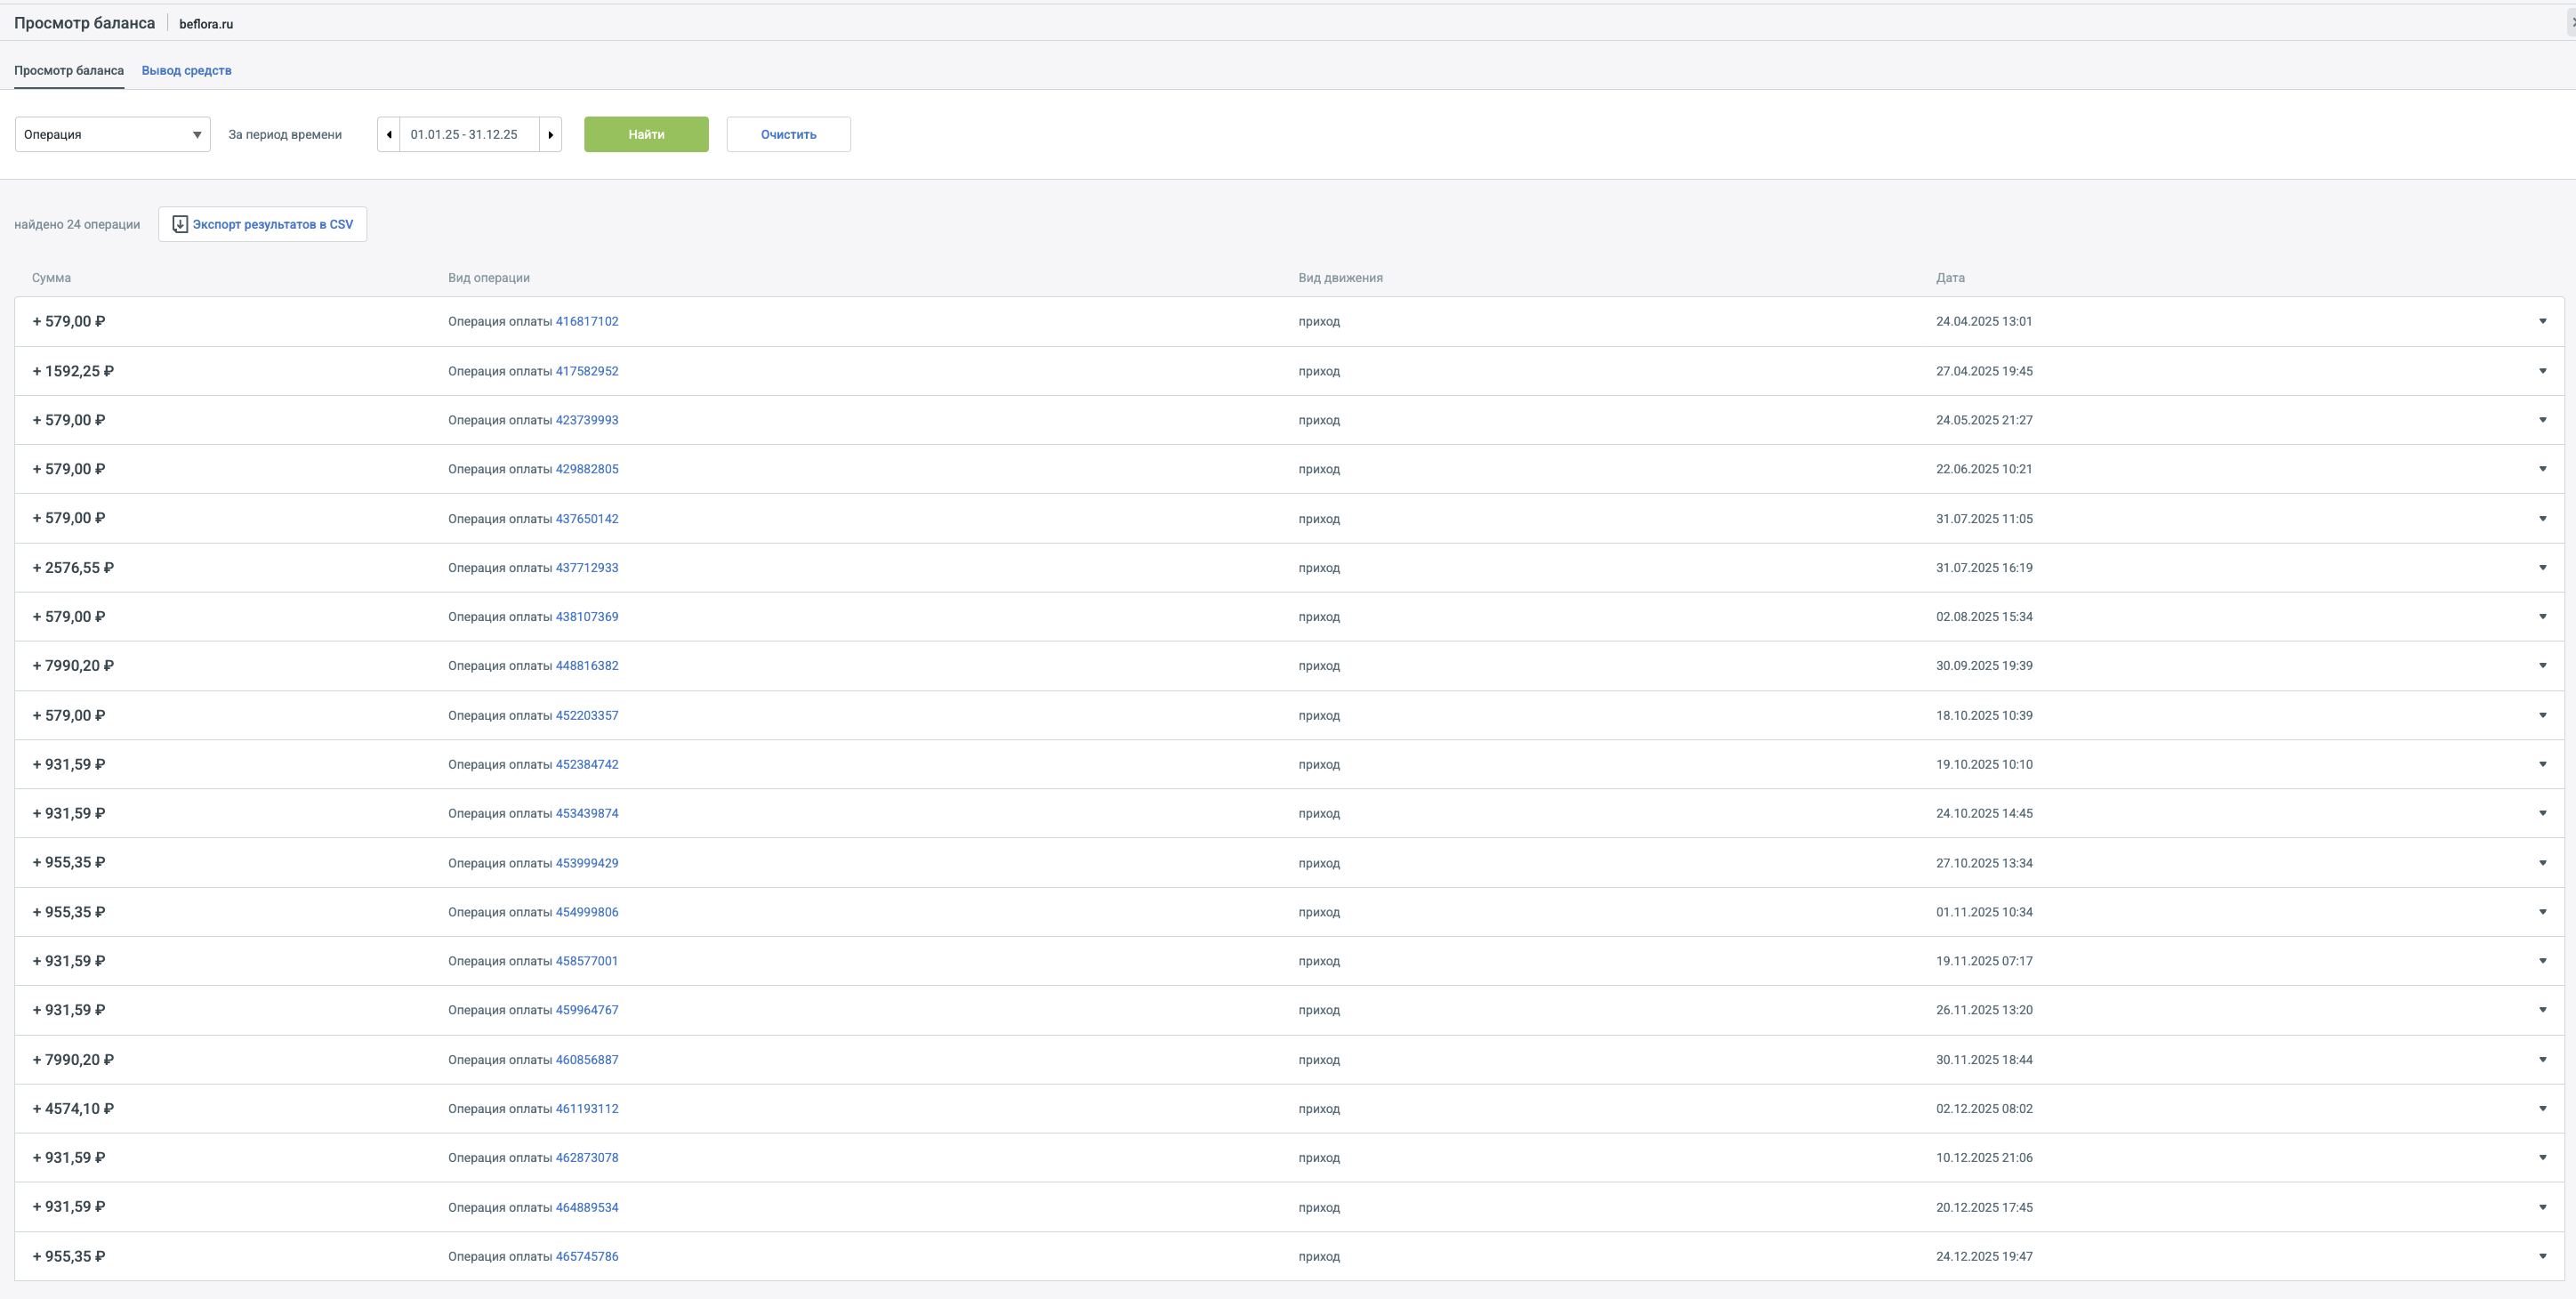2576x1299 pixels.
Task: Expand the row dated 02.12.2025 08:02
Action: pos(2542,1108)
